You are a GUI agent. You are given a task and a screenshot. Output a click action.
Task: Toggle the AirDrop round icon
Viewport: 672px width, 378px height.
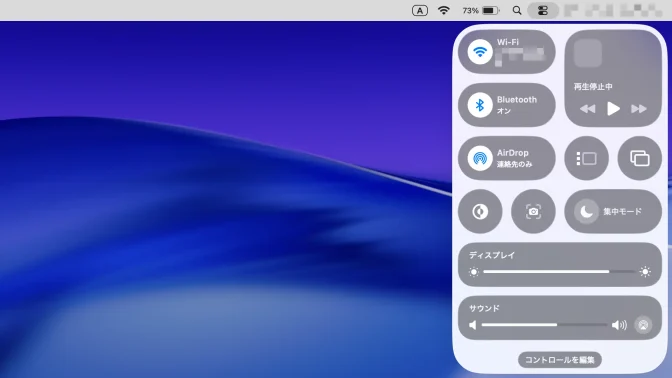point(480,158)
